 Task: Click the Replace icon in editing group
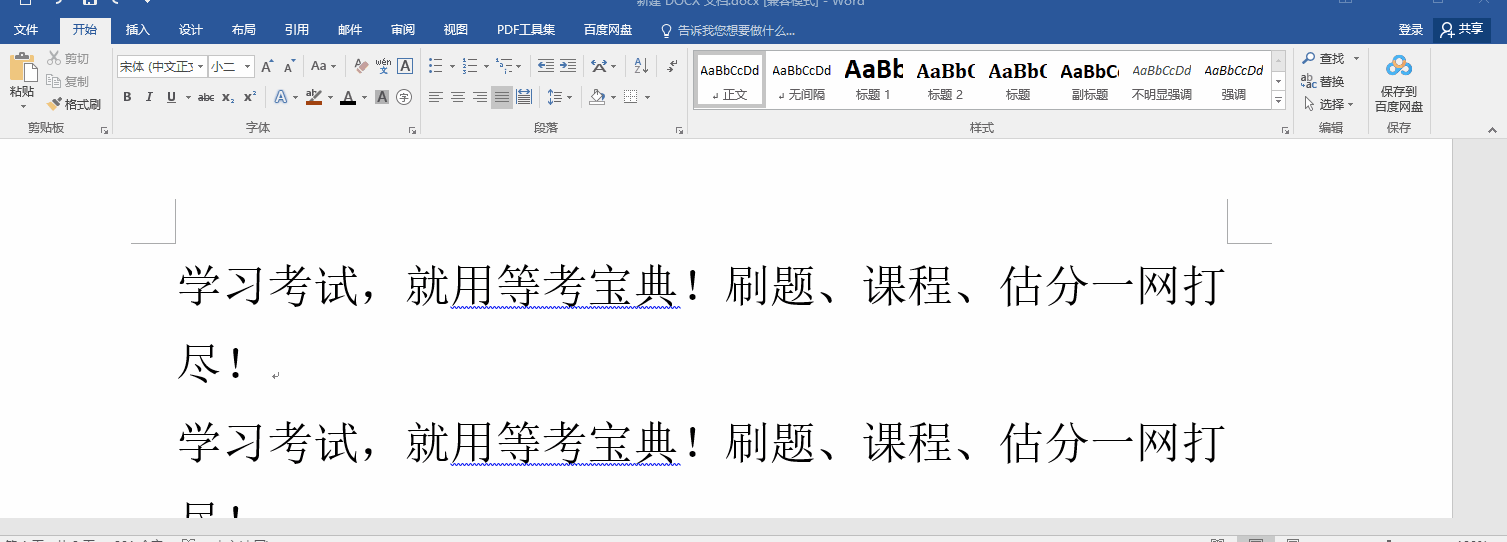pyautogui.click(x=1309, y=82)
